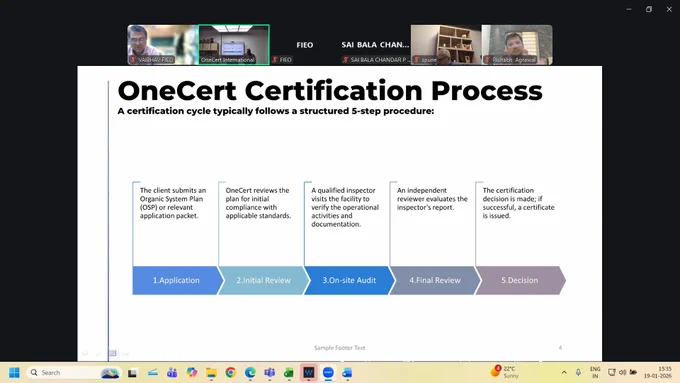The width and height of the screenshot is (680, 383).
Task: Click the taskbar Search box
Action: [x=74, y=373]
